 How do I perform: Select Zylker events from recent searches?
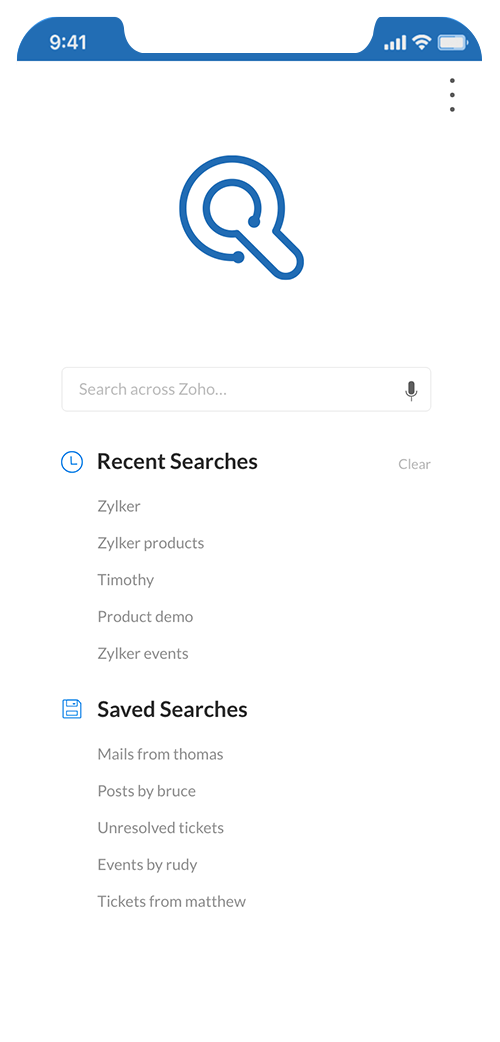pyautogui.click(x=143, y=654)
